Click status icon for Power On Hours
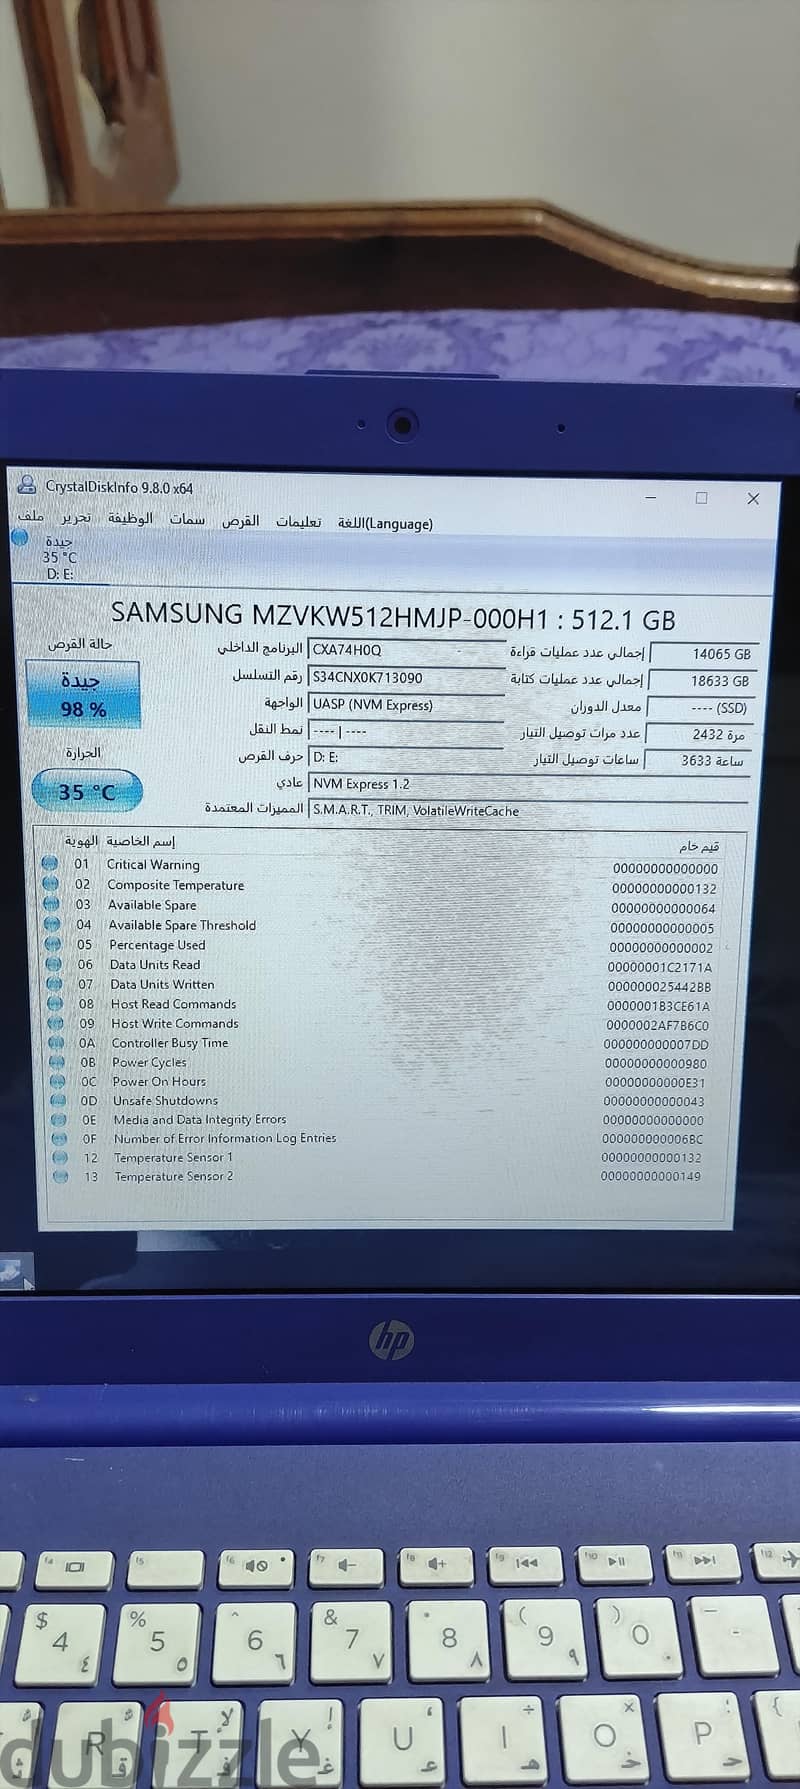 tap(60, 1081)
